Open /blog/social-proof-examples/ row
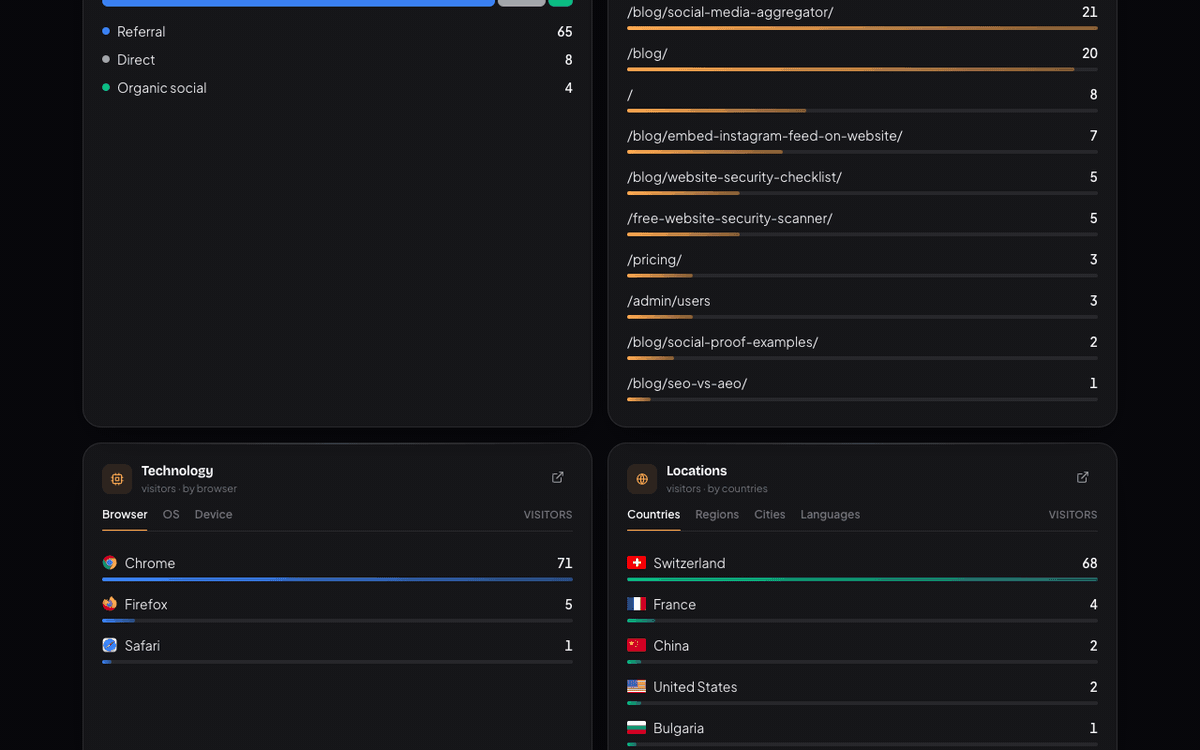1200x750 pixels. tap(862, 346)
